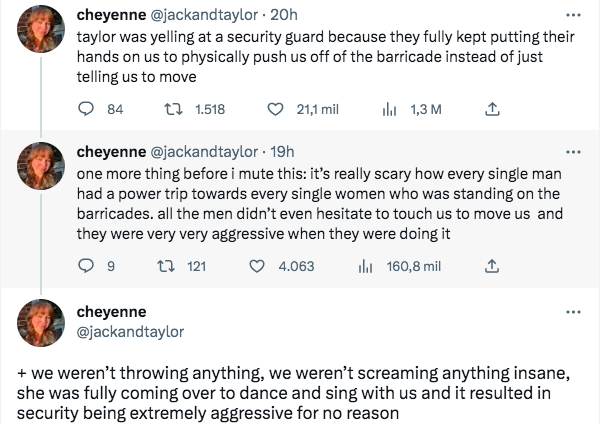601x425 pixels.
Task: Reply to the security guard tweet
Action: (85, 110)
